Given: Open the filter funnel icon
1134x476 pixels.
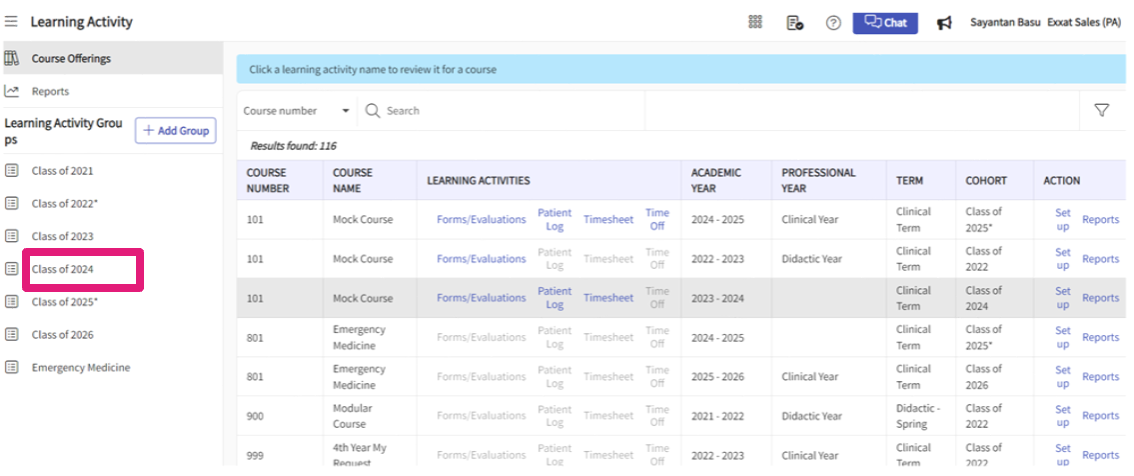Looking at the screenshot, I should [x=1102, y=111].
